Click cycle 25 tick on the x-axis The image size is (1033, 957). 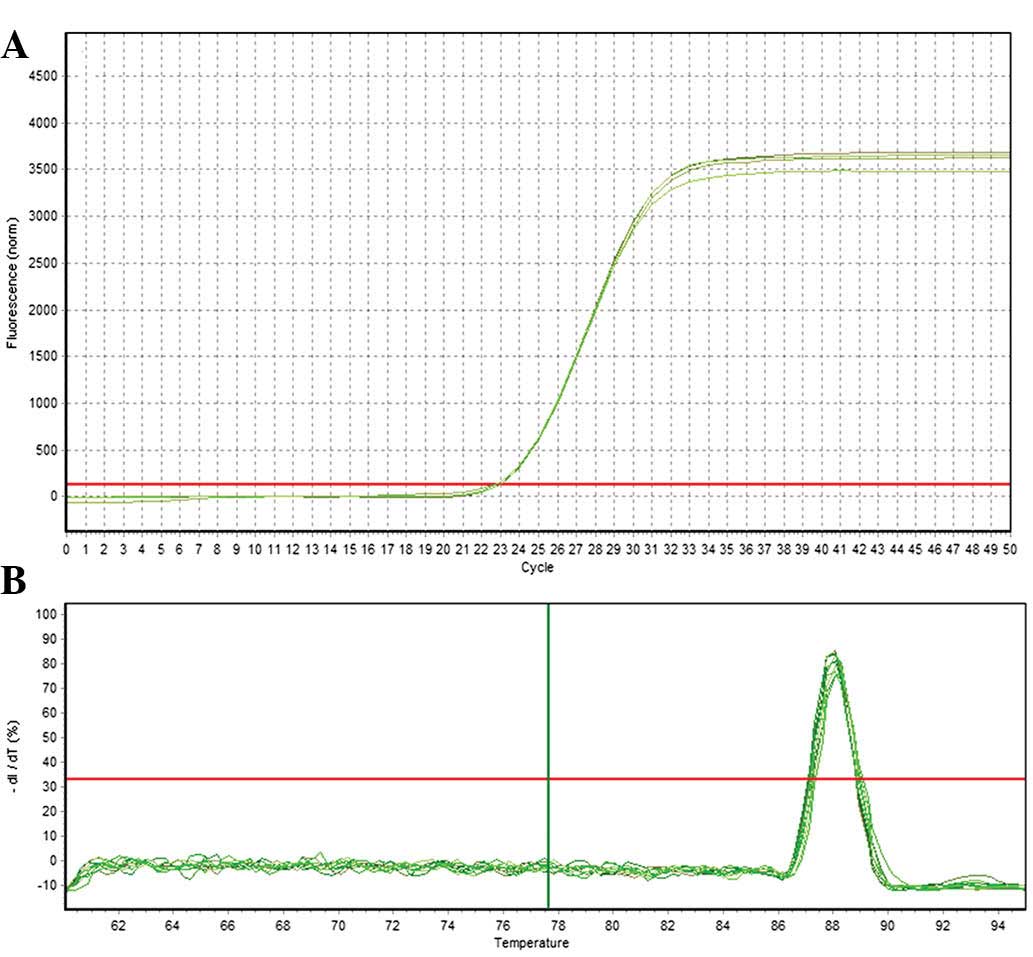538,549
